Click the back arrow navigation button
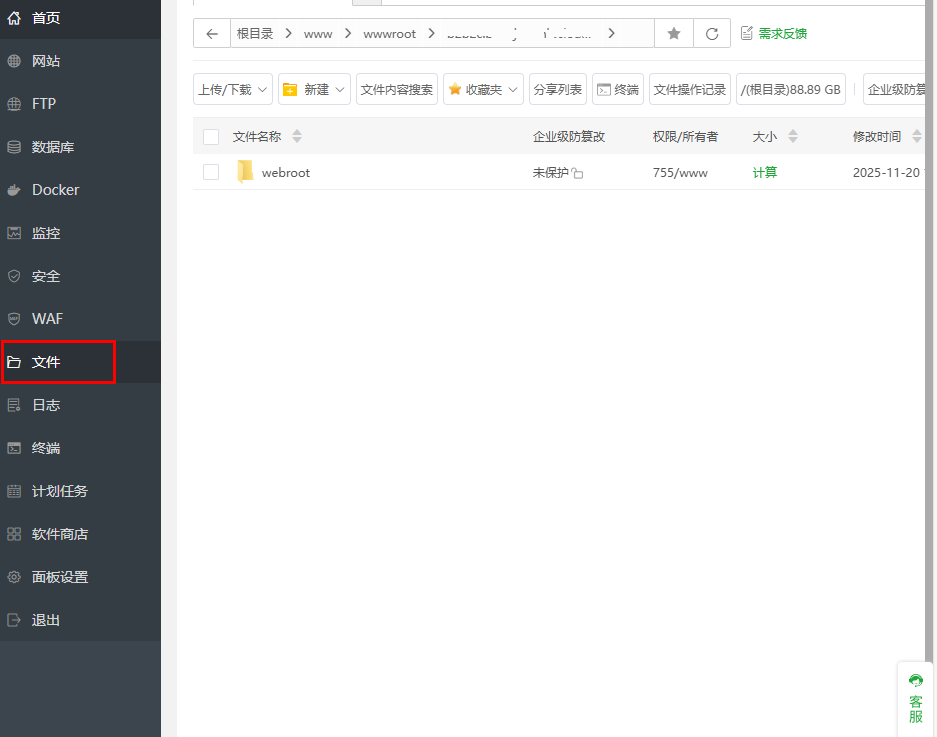This screenshot has width=937, height=737. 211,34
